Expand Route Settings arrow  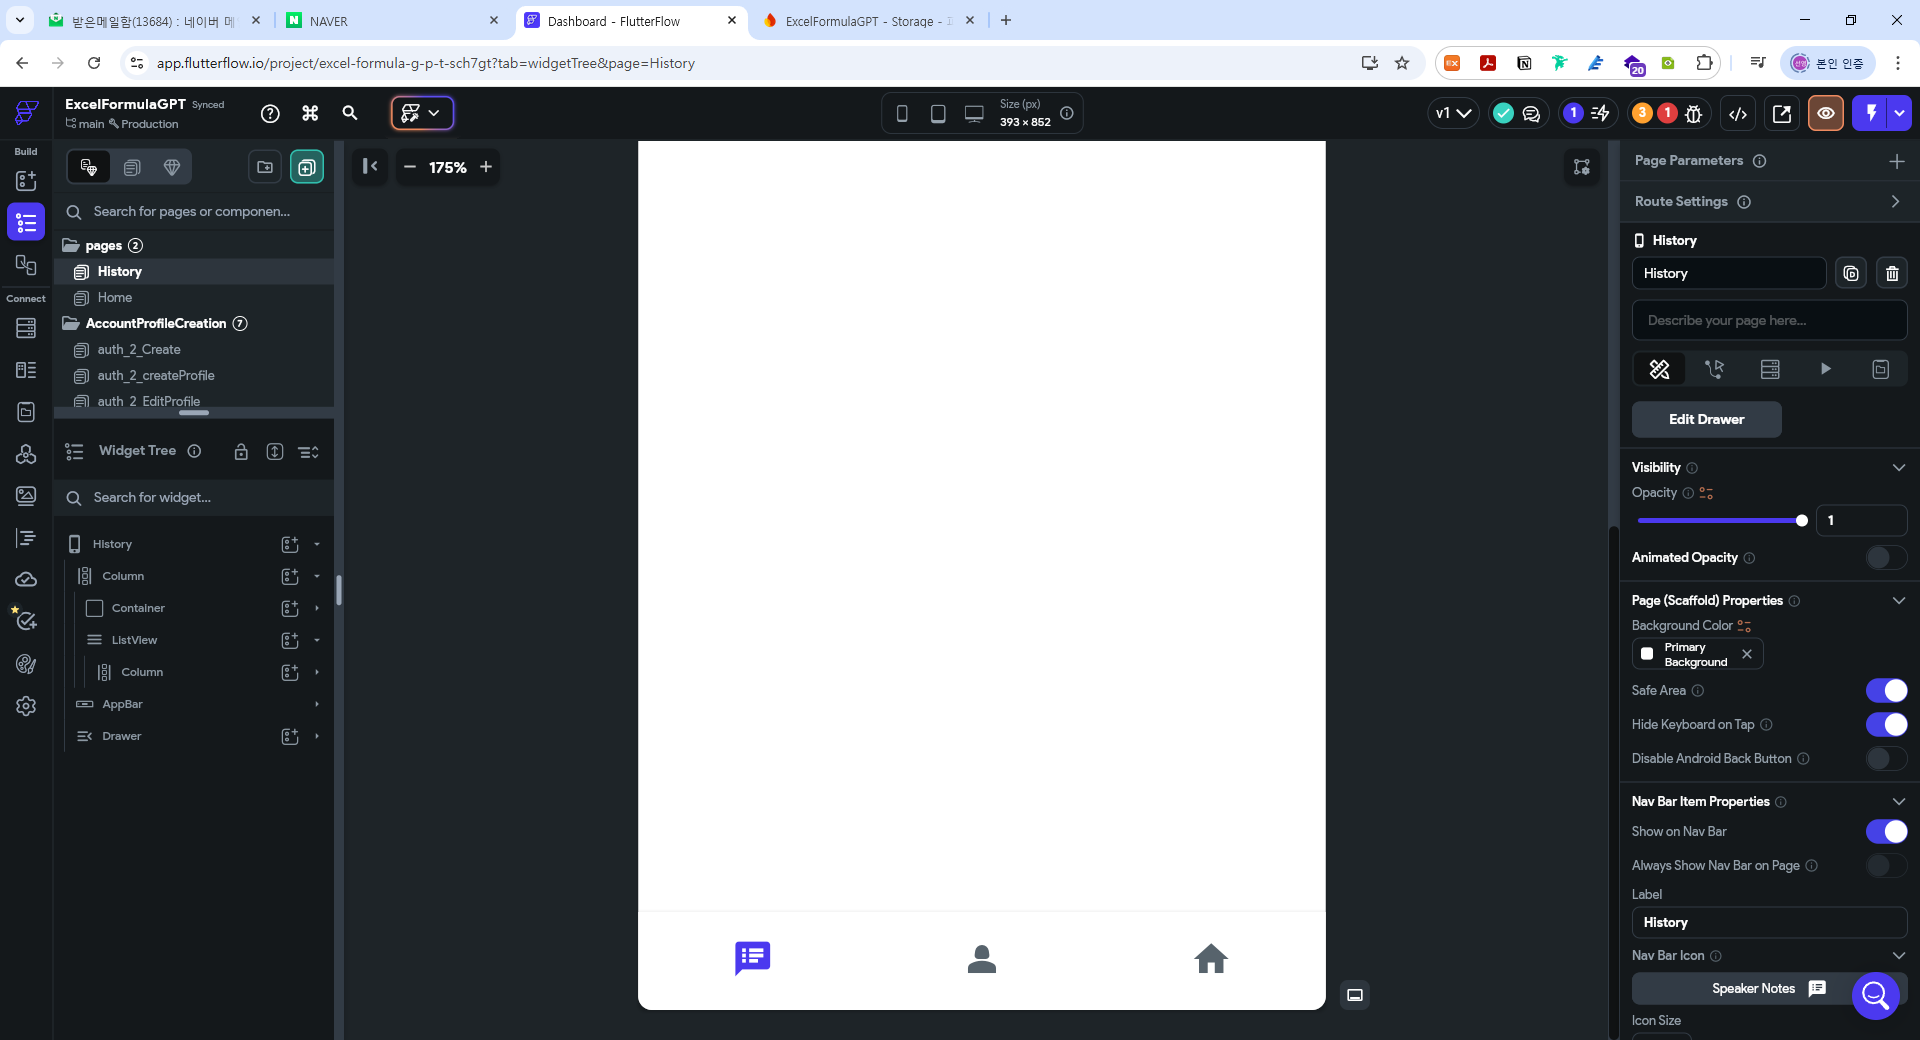click(x=1895, y=202)
